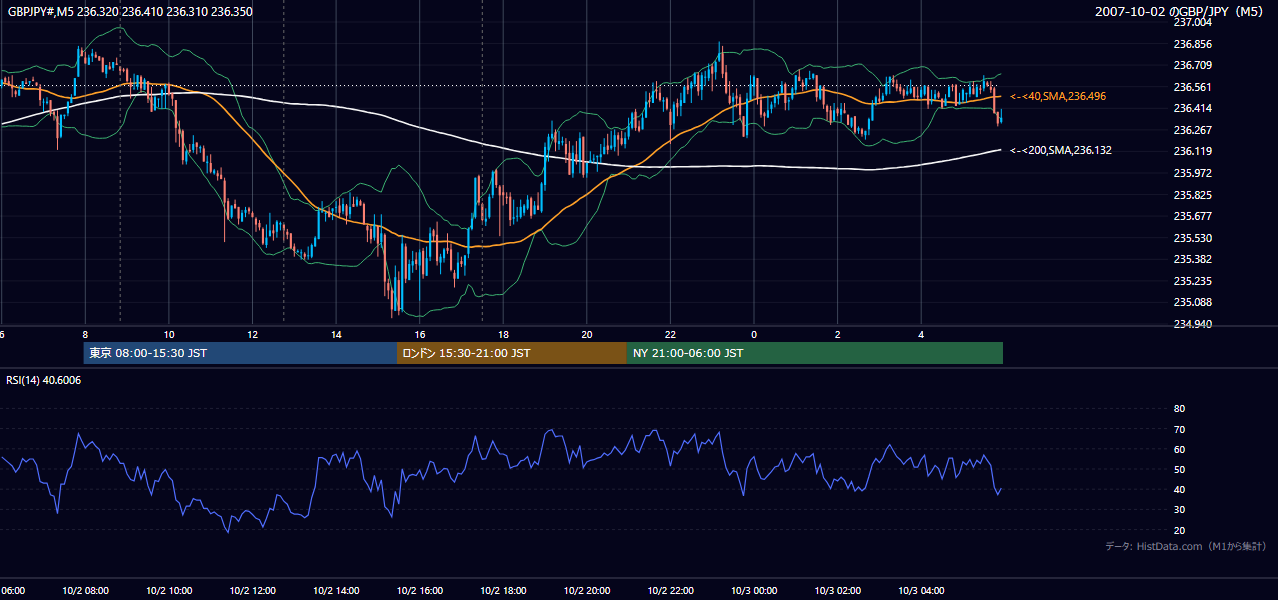Click bottom time label 10/2 22:00

pyautogui.click(x=670, y=591)
